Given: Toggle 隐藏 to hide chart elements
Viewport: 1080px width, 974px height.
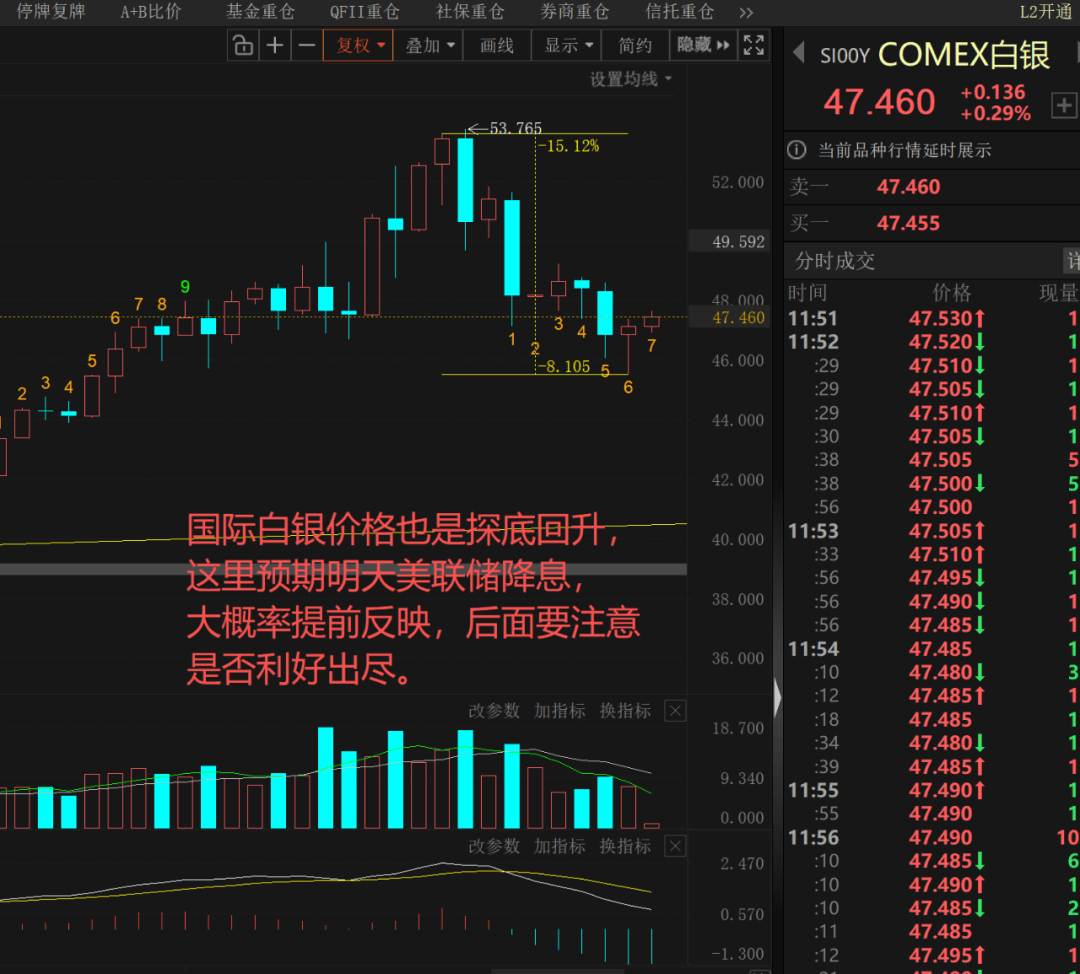Looking at the screenshot, I should 695,45.
